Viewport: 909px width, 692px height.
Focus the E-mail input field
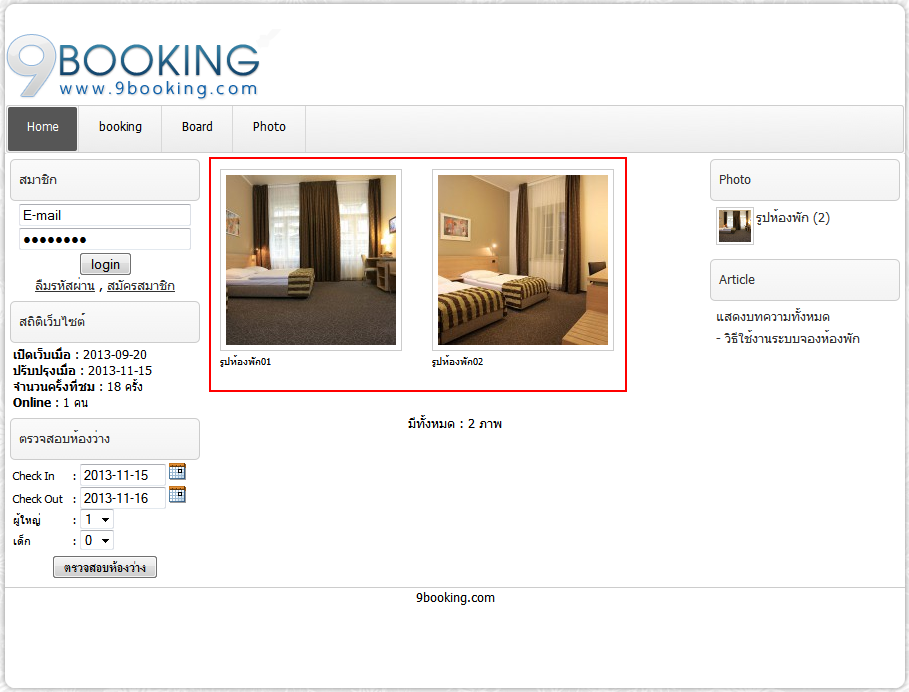point(105,215)
